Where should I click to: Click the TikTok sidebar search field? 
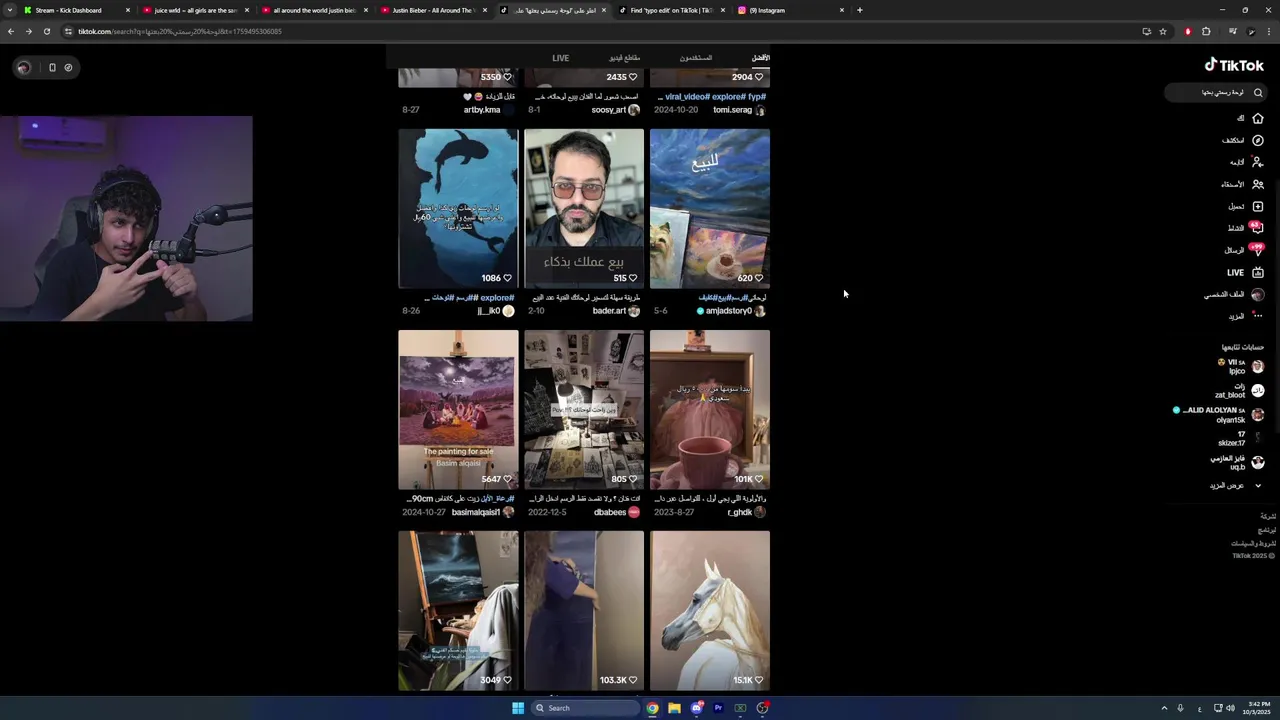[x=1216, y=93]
